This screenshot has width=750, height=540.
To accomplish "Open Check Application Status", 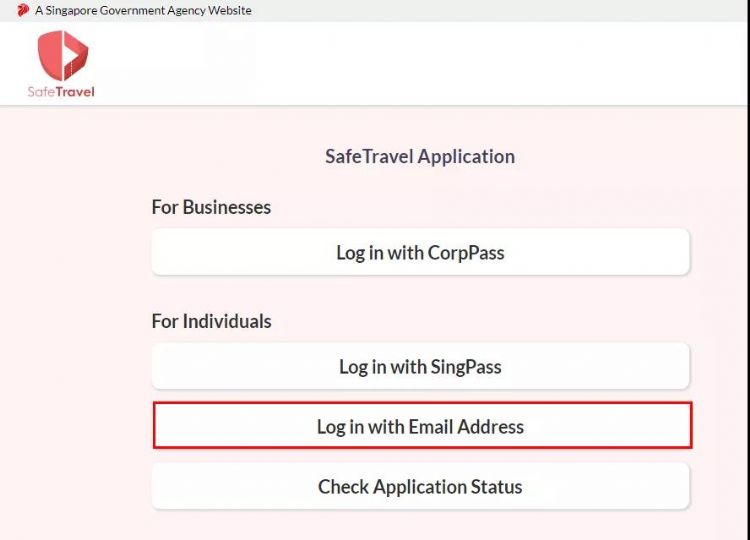I will pos(420,487).
